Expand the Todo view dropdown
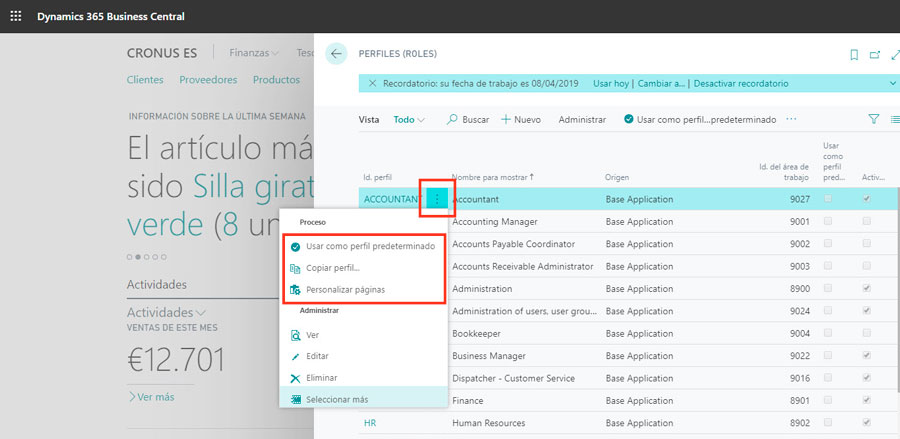900x439 pixels. pyautogui.click(x=409, y=119)
